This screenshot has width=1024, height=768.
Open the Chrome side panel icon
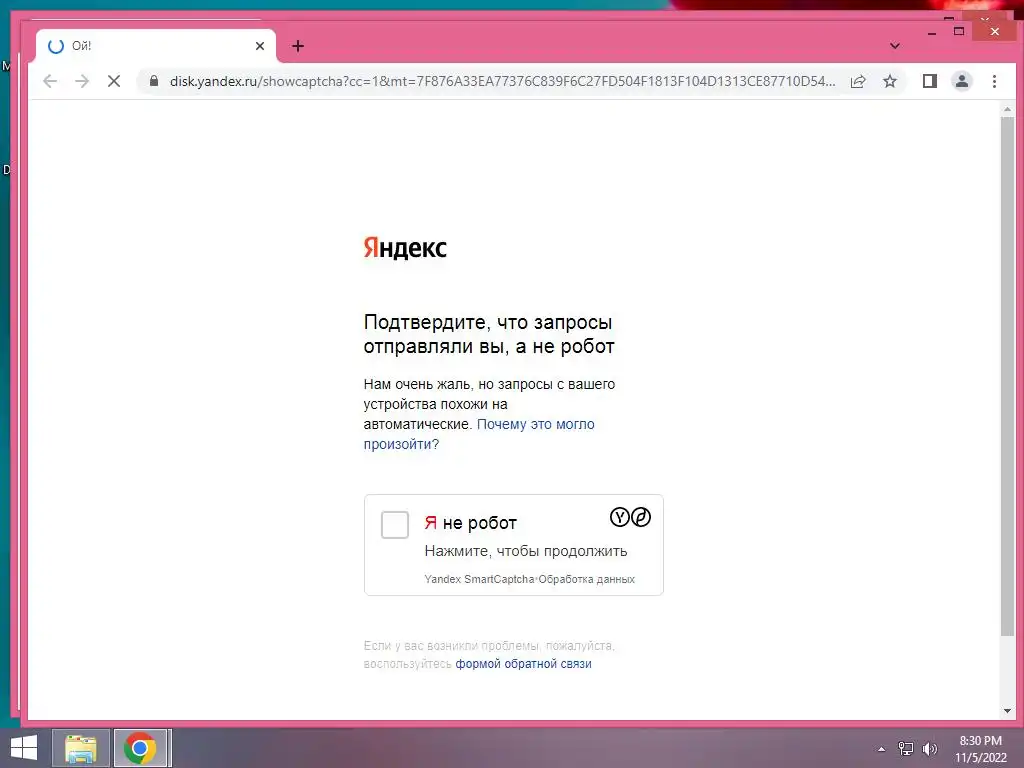pyautogui.click(x=929, y=81)
